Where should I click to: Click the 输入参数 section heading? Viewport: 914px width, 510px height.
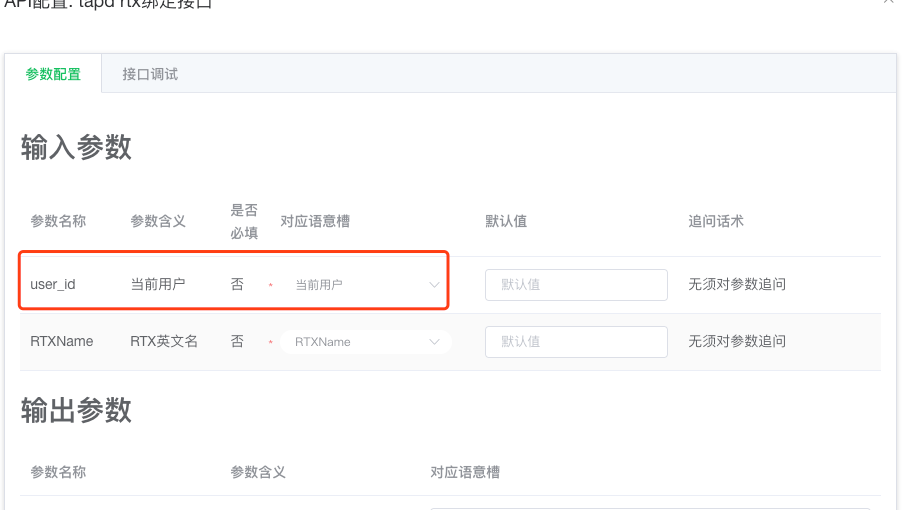76,147
